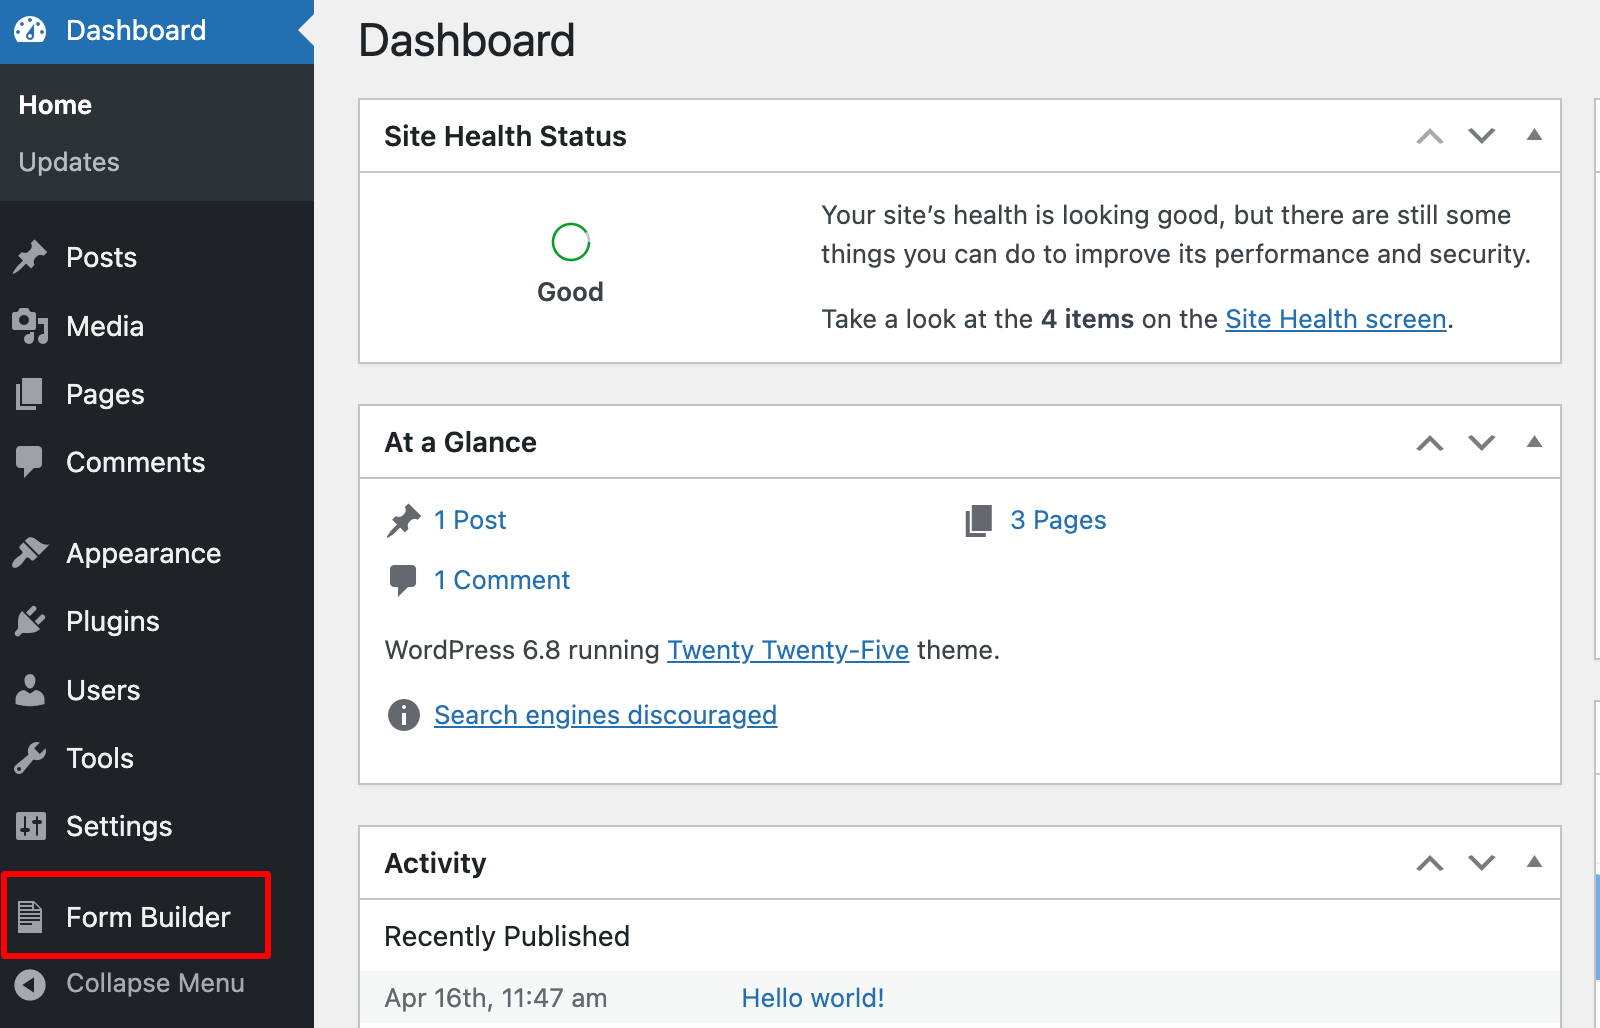This screenshot has height=1028, width=1600.
Task: Click the Media icon in sidebar
Action: click(x=30, y=326)
